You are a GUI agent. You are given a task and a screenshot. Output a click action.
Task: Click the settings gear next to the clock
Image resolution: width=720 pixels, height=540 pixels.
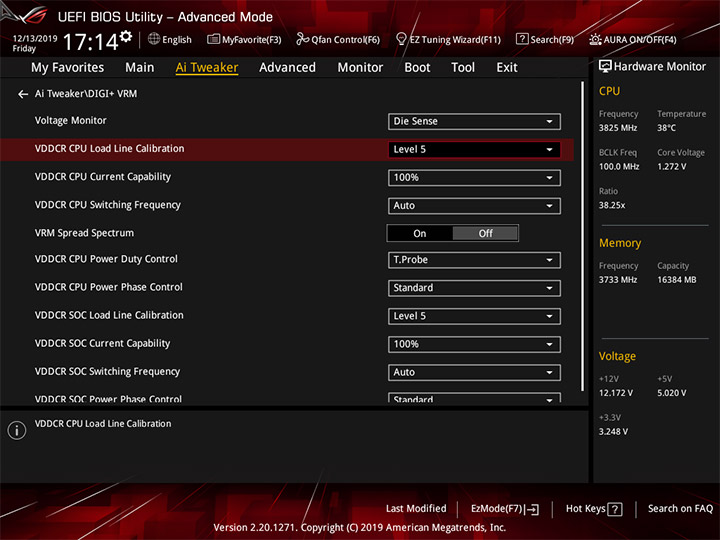pos(126,36)
